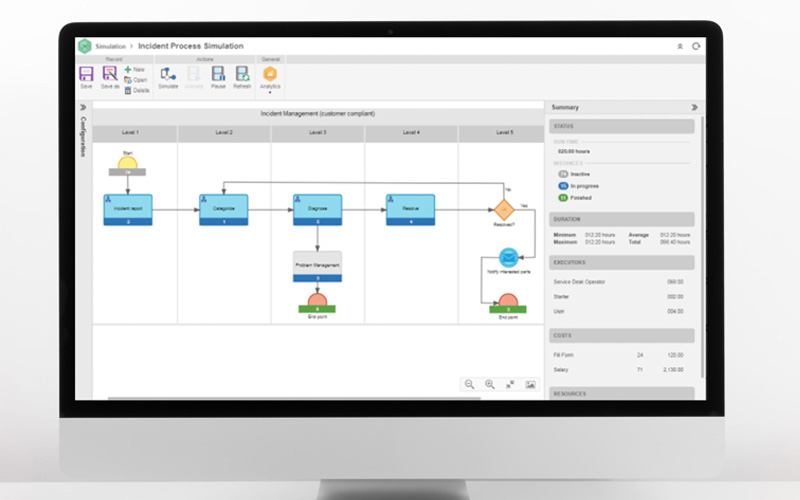This screenshot has height=500, width=800.
Task: Click the Save icon in the Record group
Action: (x=86, y=75)
